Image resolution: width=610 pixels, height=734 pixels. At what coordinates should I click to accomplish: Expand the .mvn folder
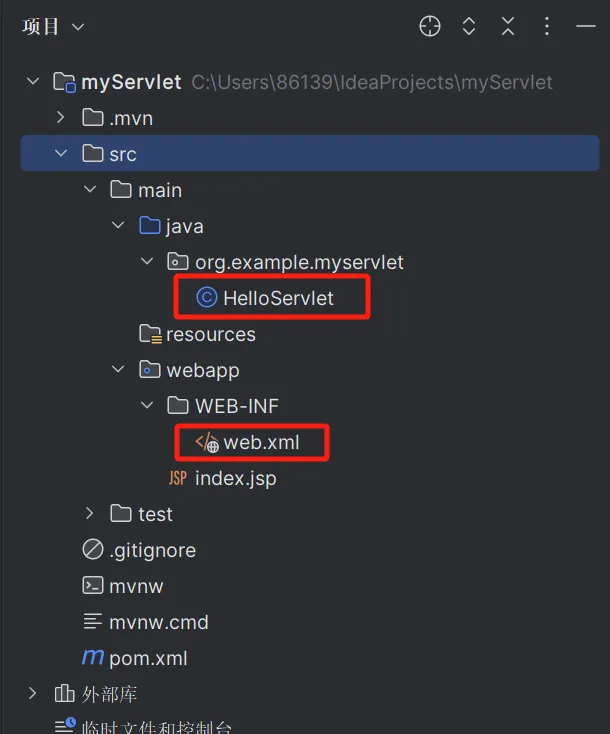60,117
